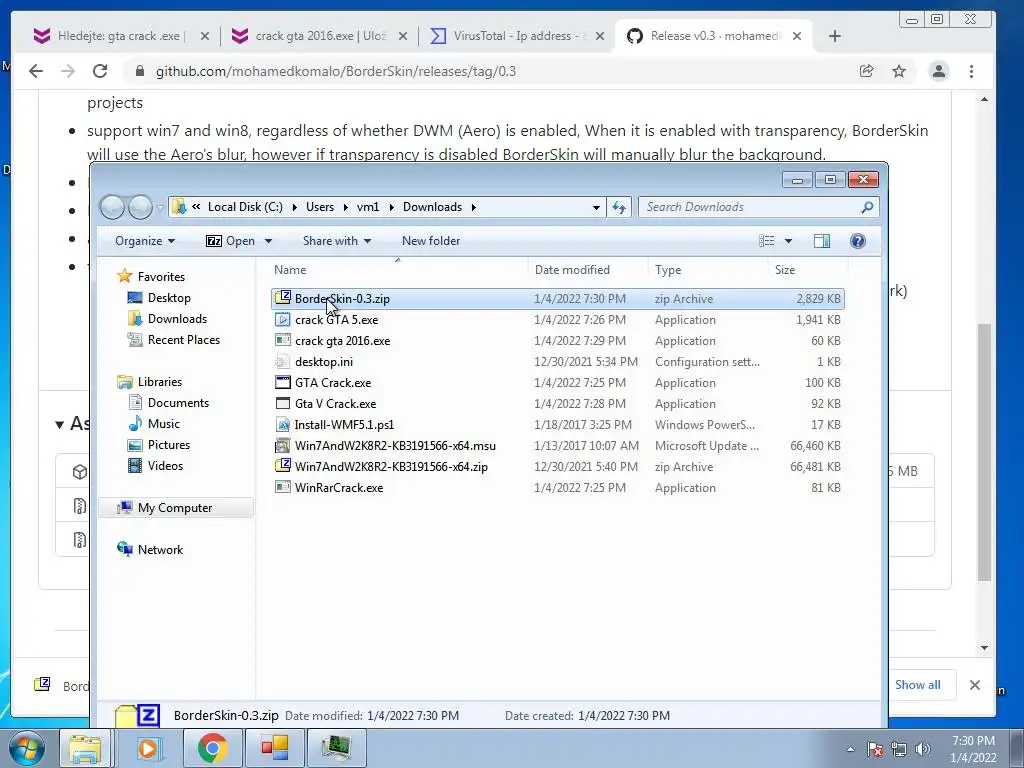Close the Chrome downloads bar
This screenshot has width=1024, height=768.
pyautogui.click(x=974, y=684)
